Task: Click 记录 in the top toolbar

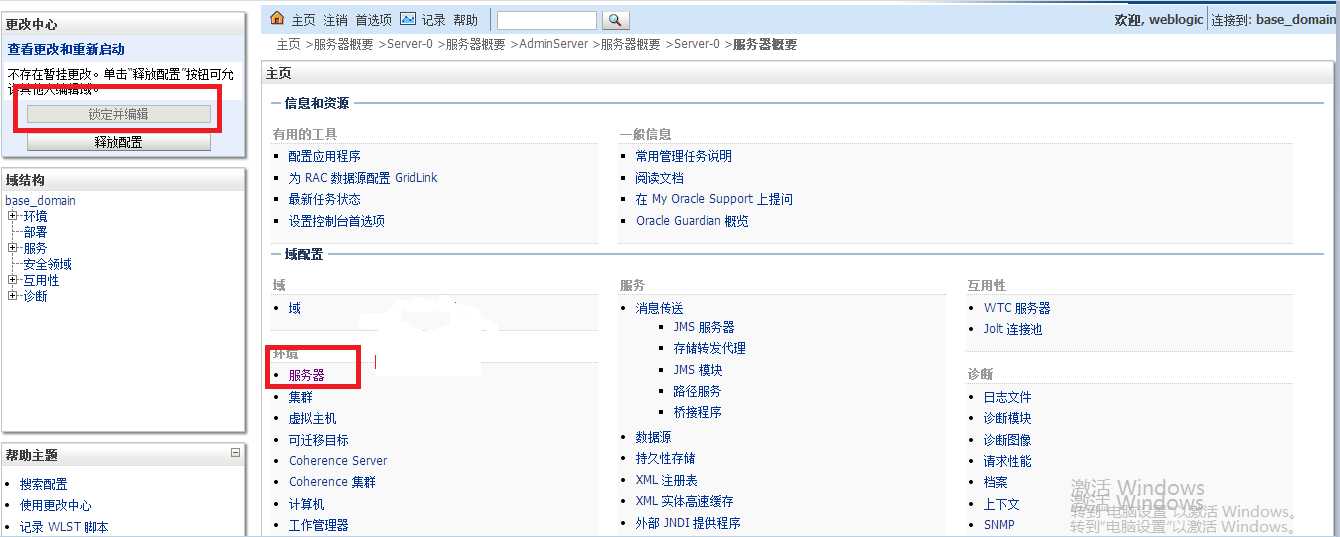Action: click(x=433, y=20)
